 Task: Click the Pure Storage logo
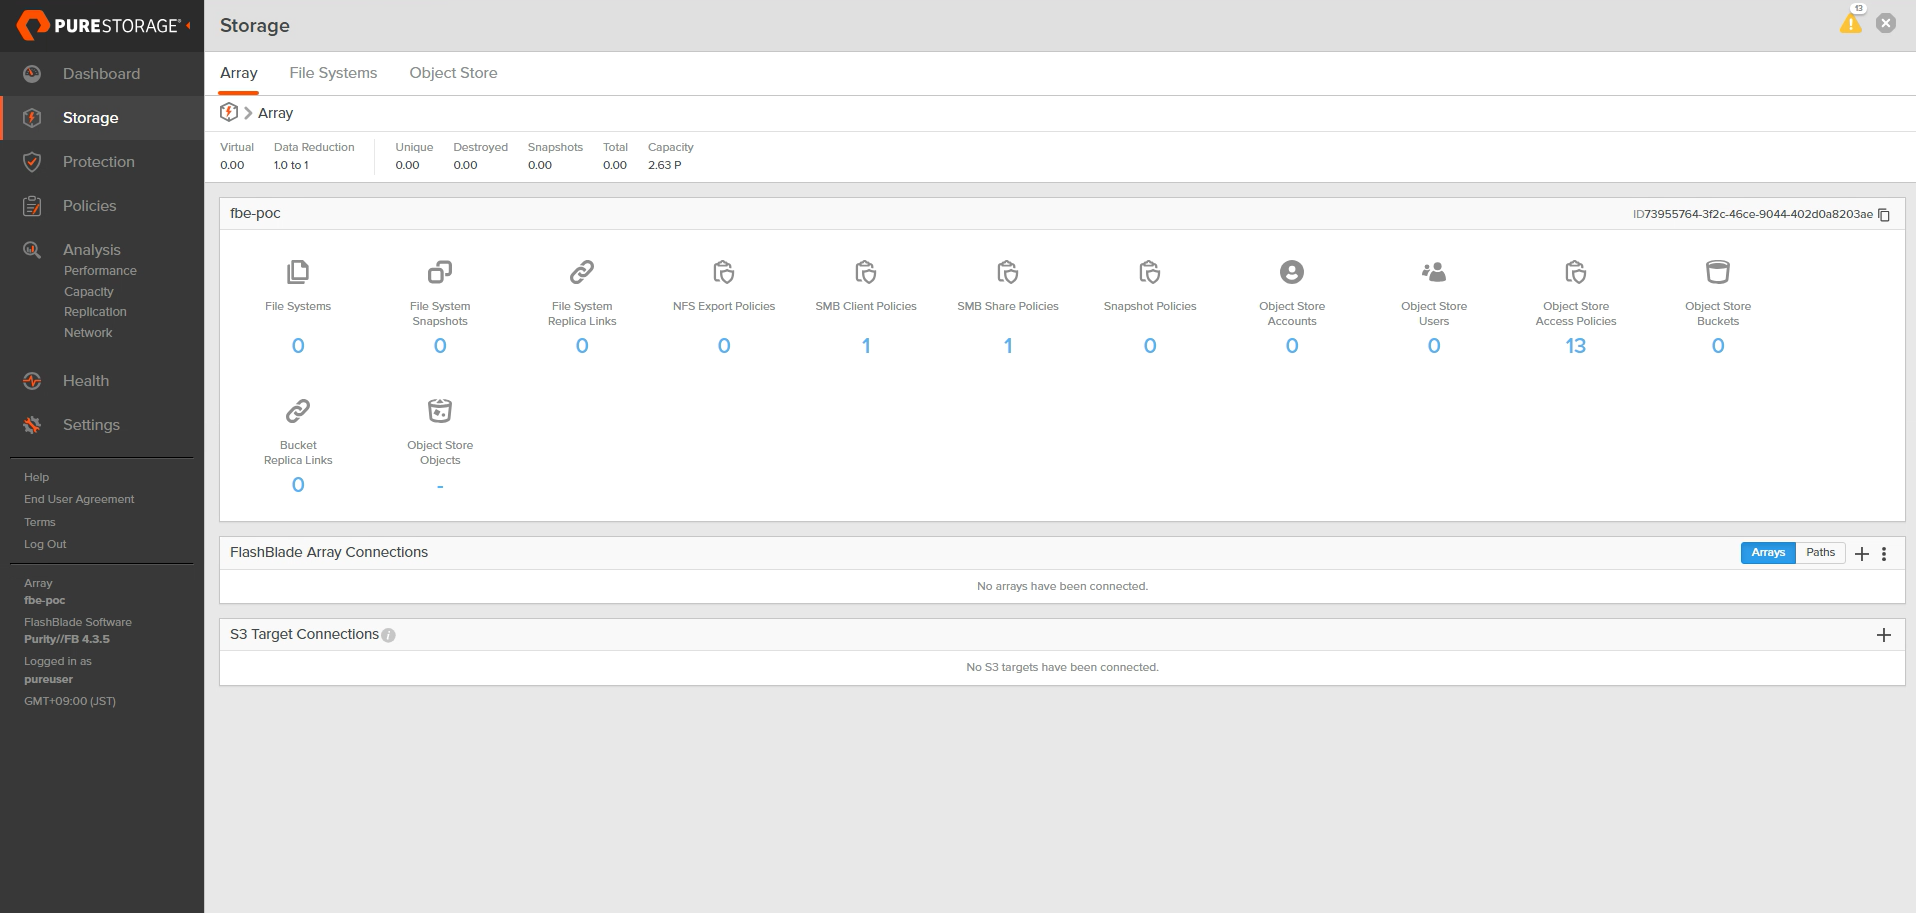(98, 25)
